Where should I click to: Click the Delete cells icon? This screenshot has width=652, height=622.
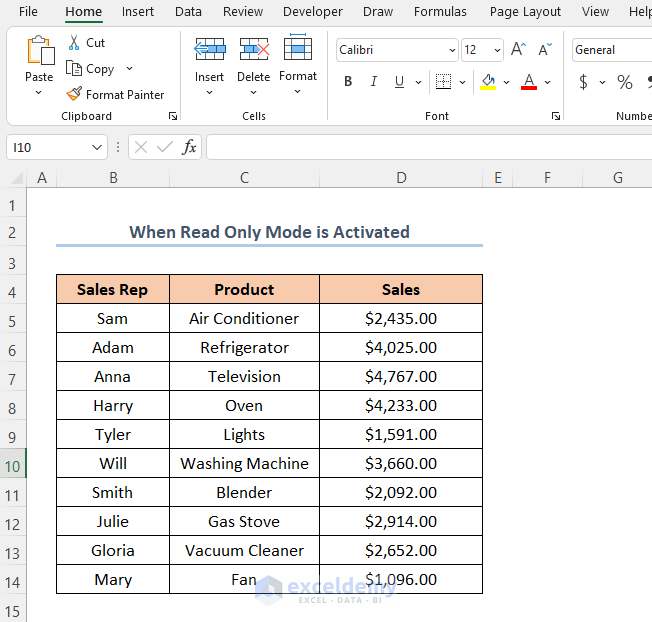[x=253, y=50]
